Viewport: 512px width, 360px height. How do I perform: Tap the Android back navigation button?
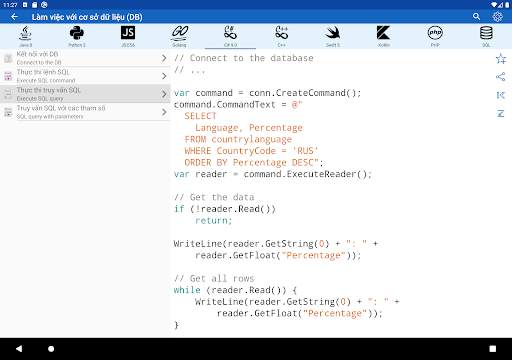pyautogui.click(x=19, y=349)
